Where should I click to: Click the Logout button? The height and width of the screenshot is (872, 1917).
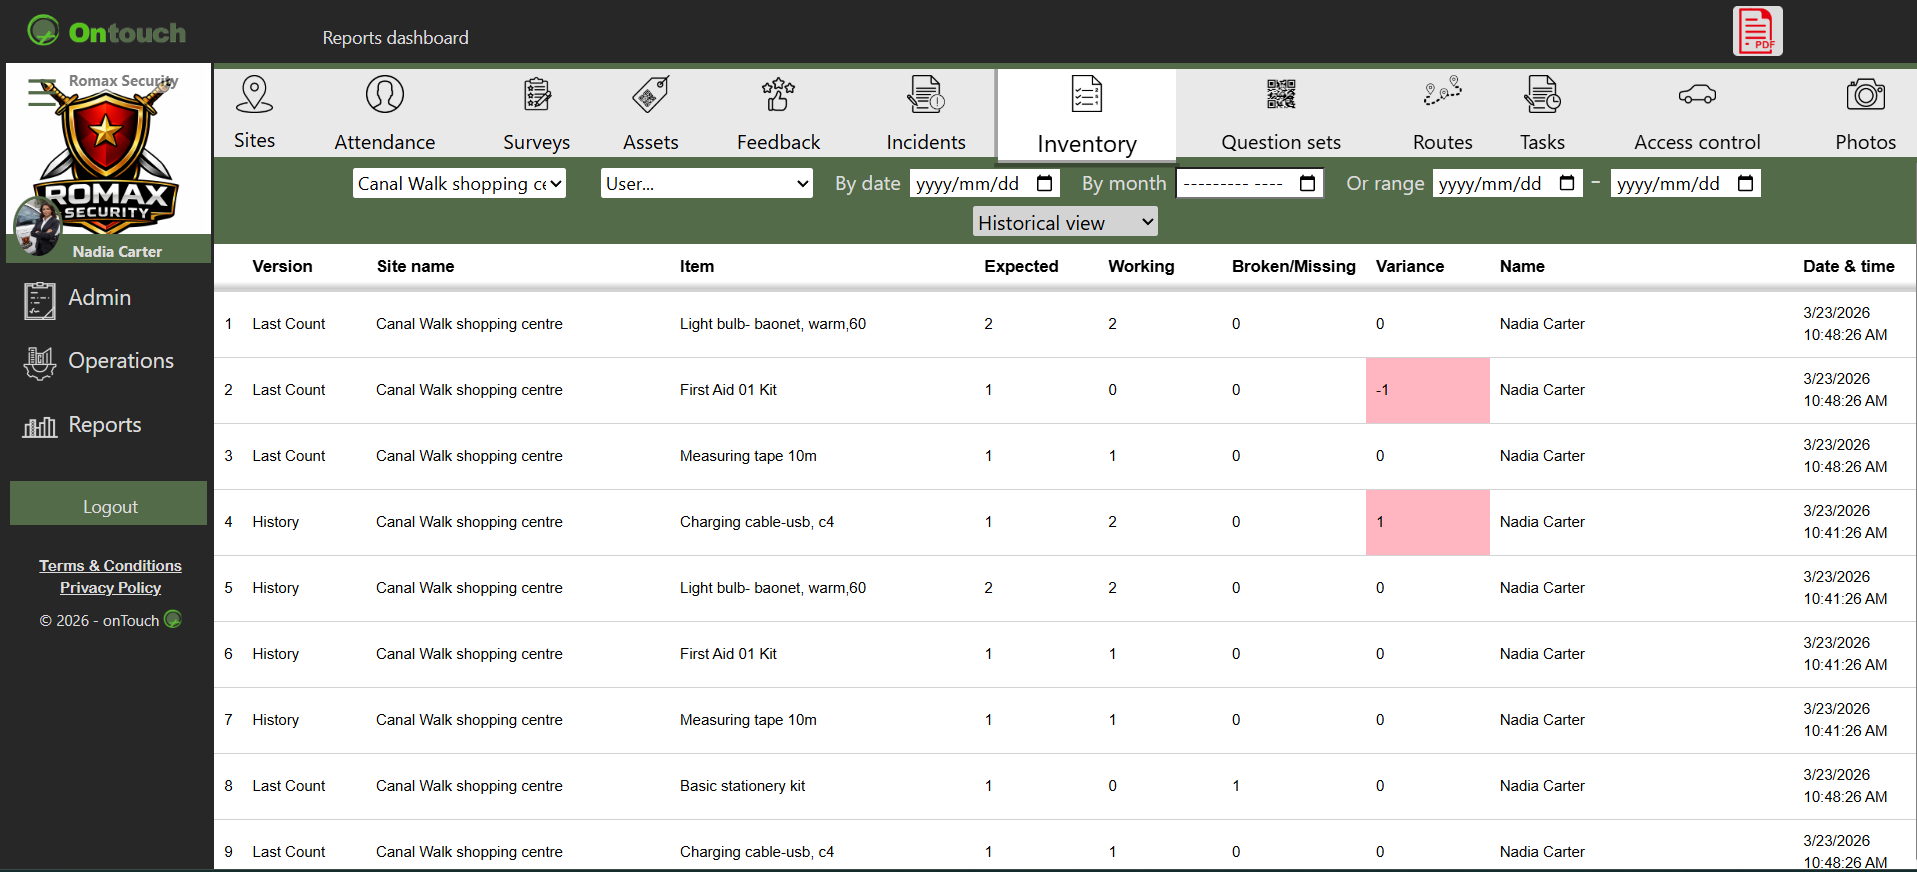(109, 507)
